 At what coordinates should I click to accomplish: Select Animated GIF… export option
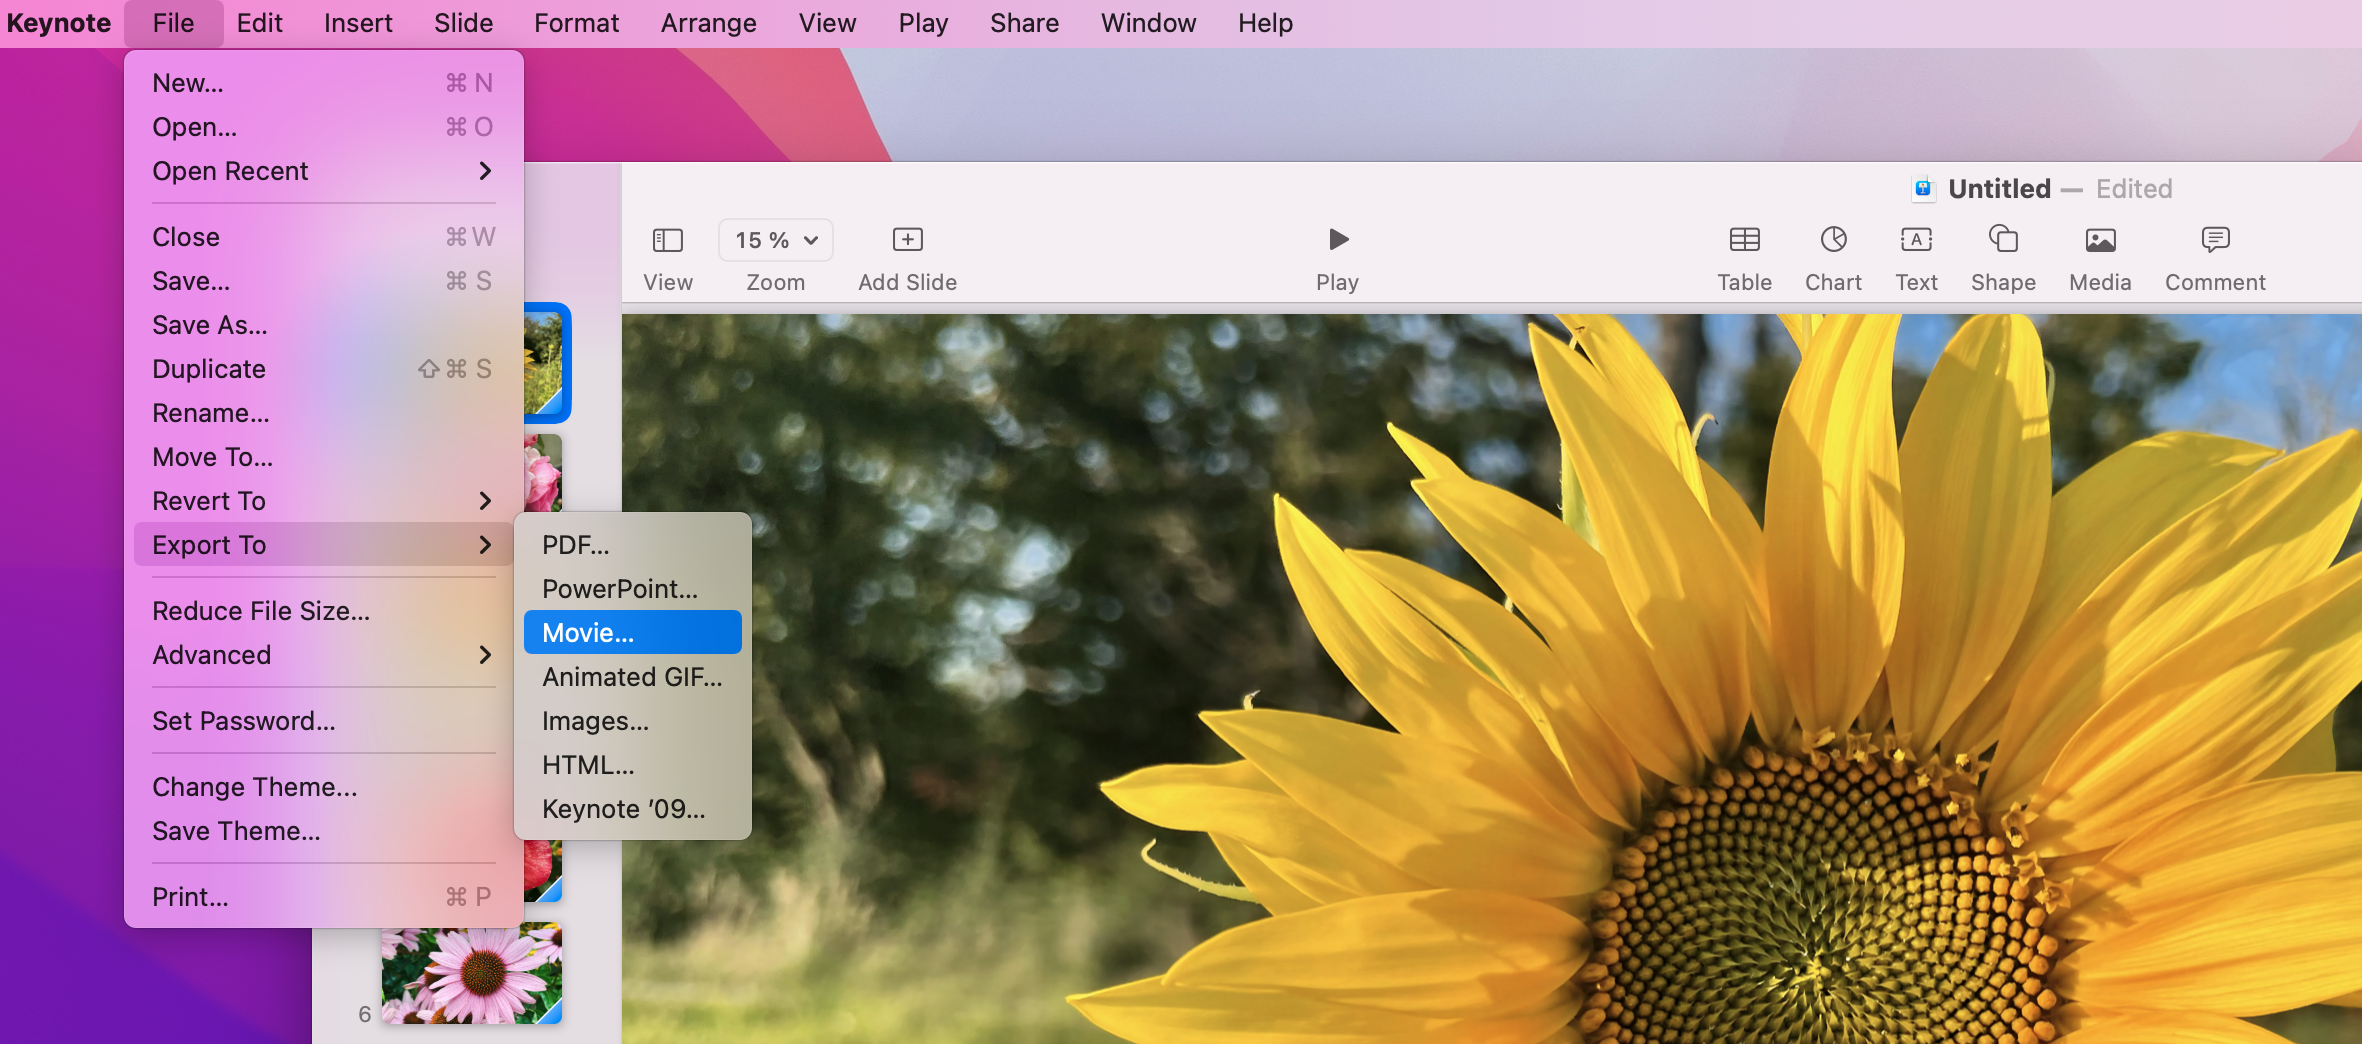click(632, 677)
